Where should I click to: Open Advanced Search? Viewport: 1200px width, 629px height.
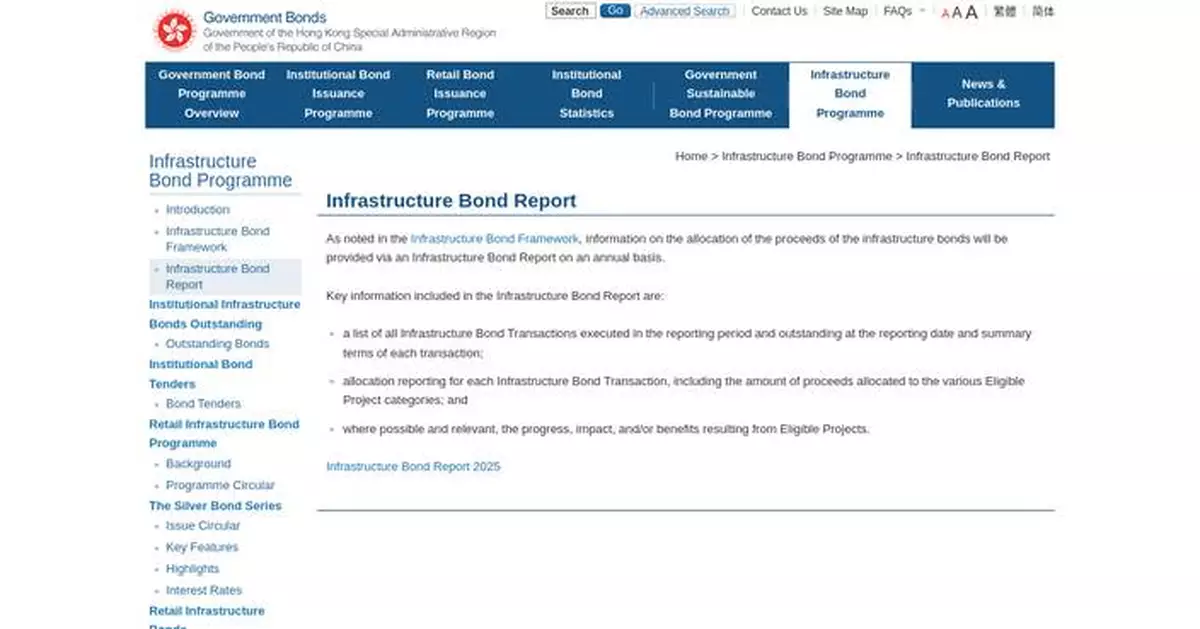point(684,11)
